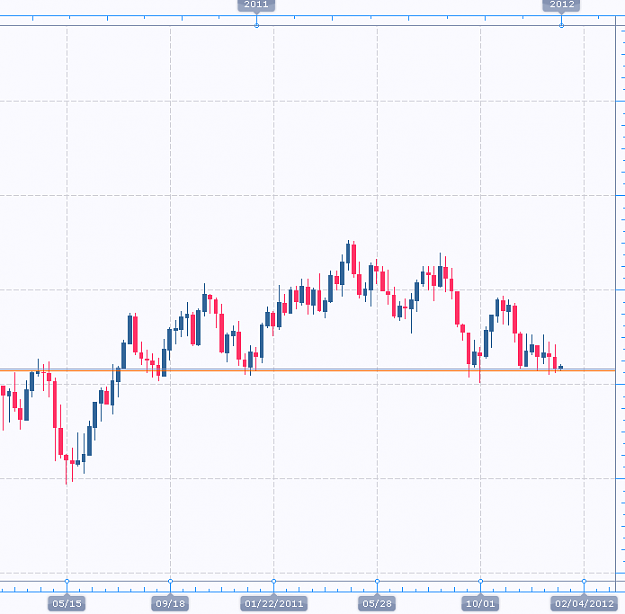Viewport: 625px width, 614px height.
Task: Select the 2012 year marker on the top axis
Action: tap(561, 5)
